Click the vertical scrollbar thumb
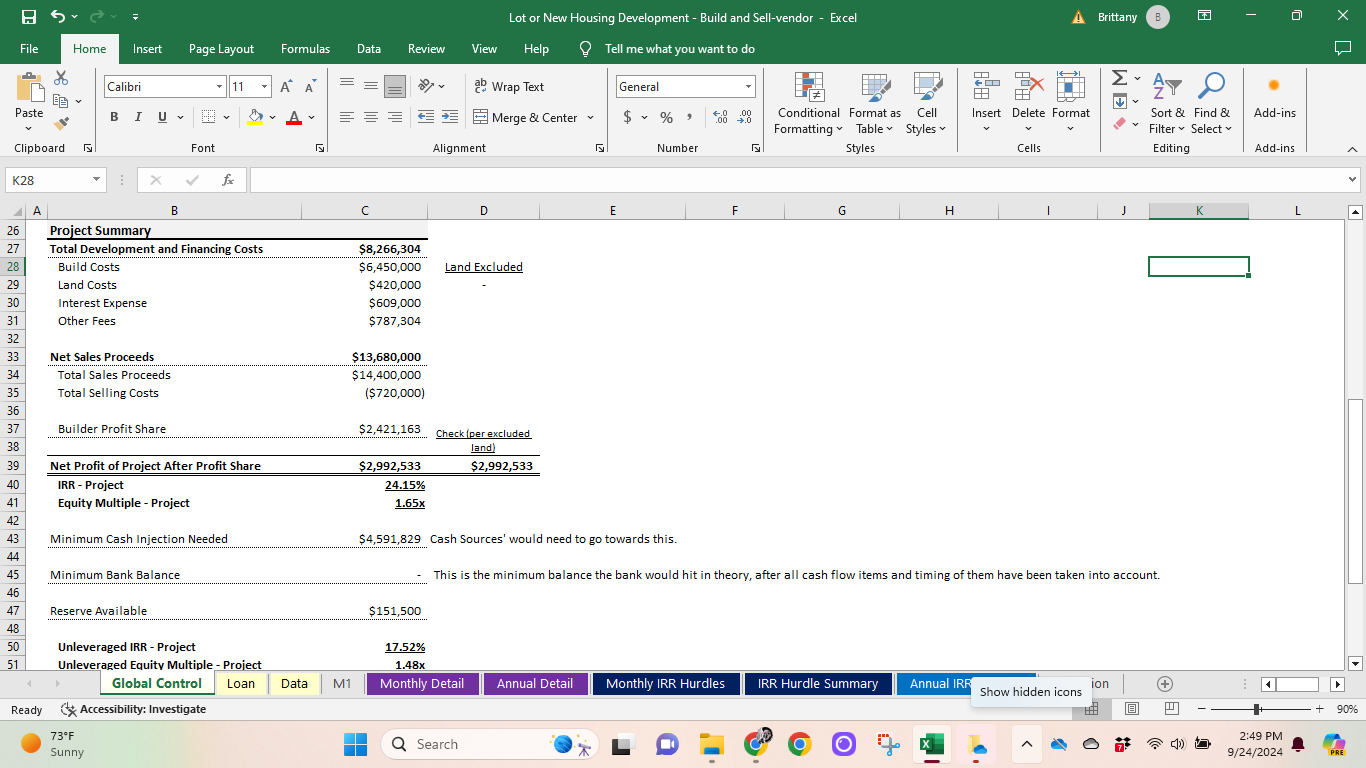 pos(1356,491)
